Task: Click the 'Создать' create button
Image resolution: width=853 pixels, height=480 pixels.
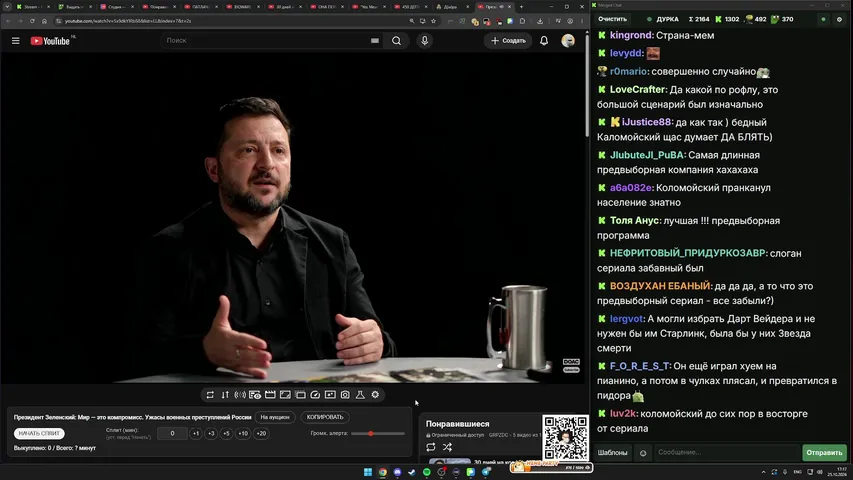Action: pos(508,41)
